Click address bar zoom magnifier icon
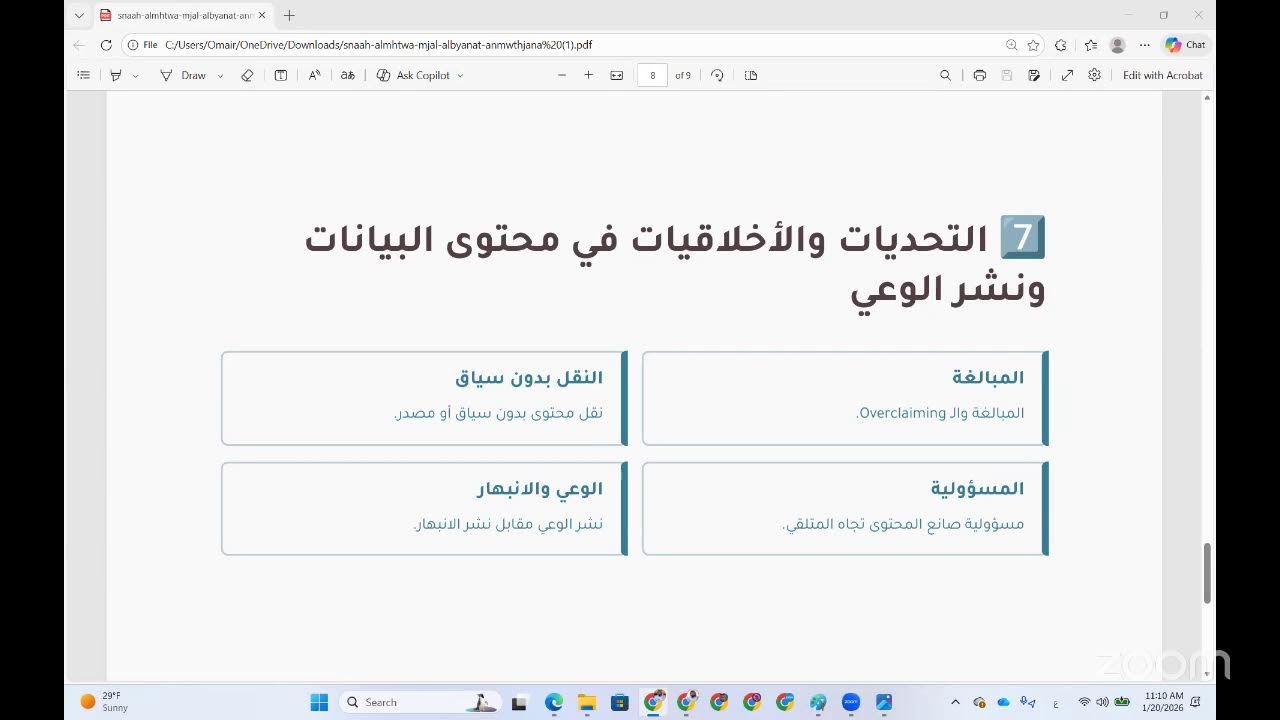Screen dimensions: 1280x720 pyautogui.click(x=1012, y=45)
